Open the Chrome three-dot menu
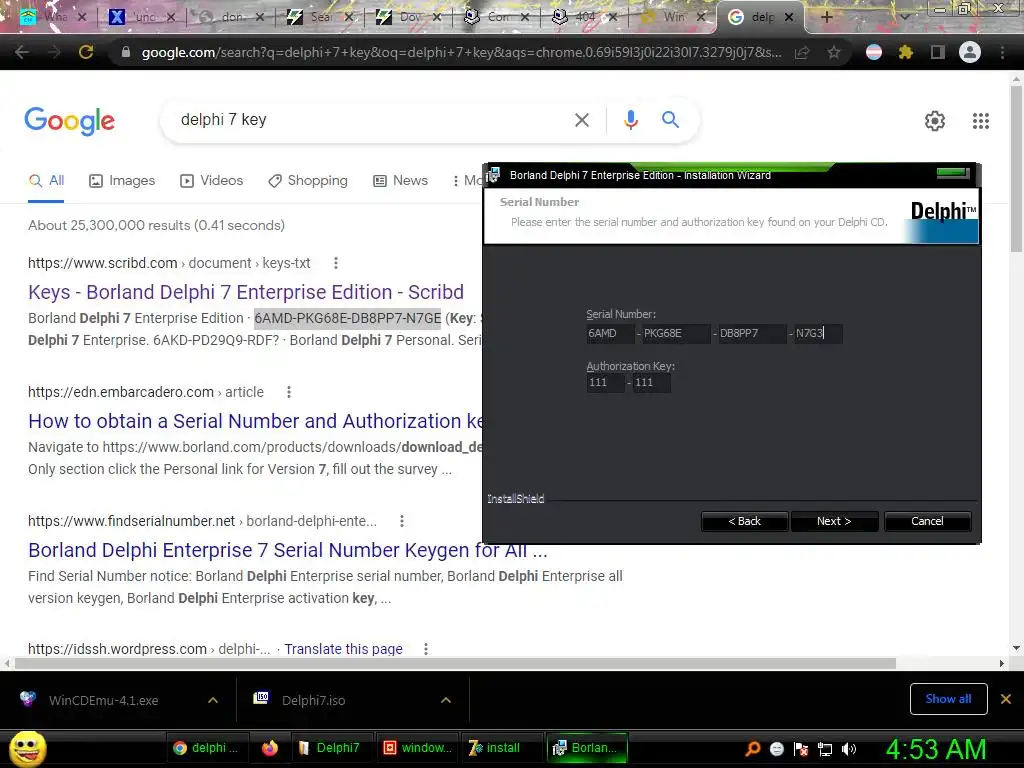 pyautogui.click(x=1002, y=52)
